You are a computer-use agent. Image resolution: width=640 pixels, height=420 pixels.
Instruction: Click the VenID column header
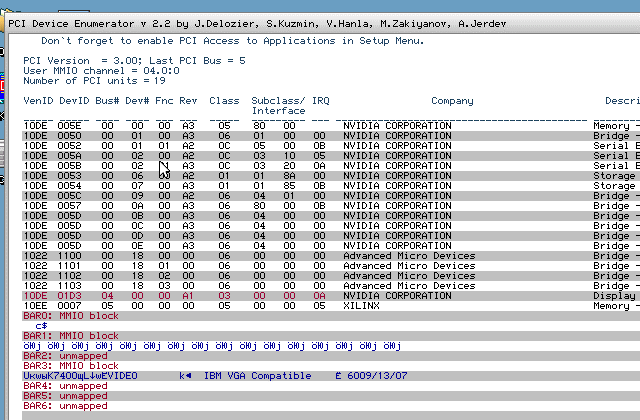click(x=38, y=101)
